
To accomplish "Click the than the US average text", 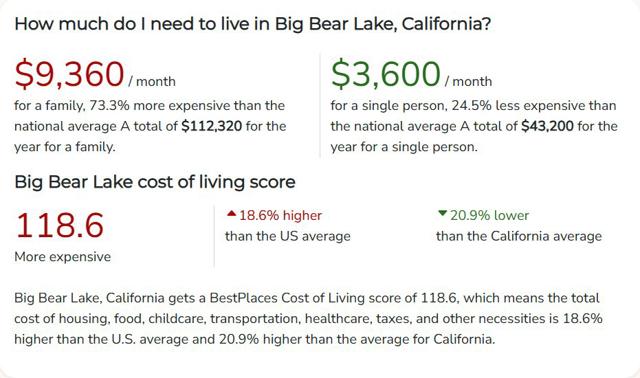I will [288, 236].
